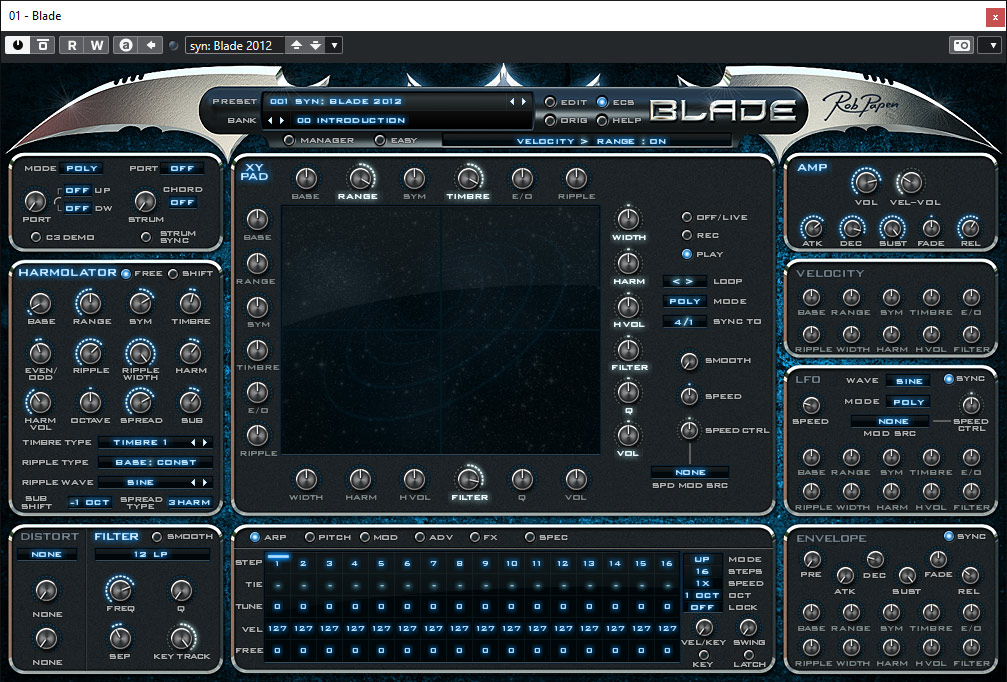Load the previous preset using up arrow
The height and width of the screenshot is (682, 1007).
[296, 45]
